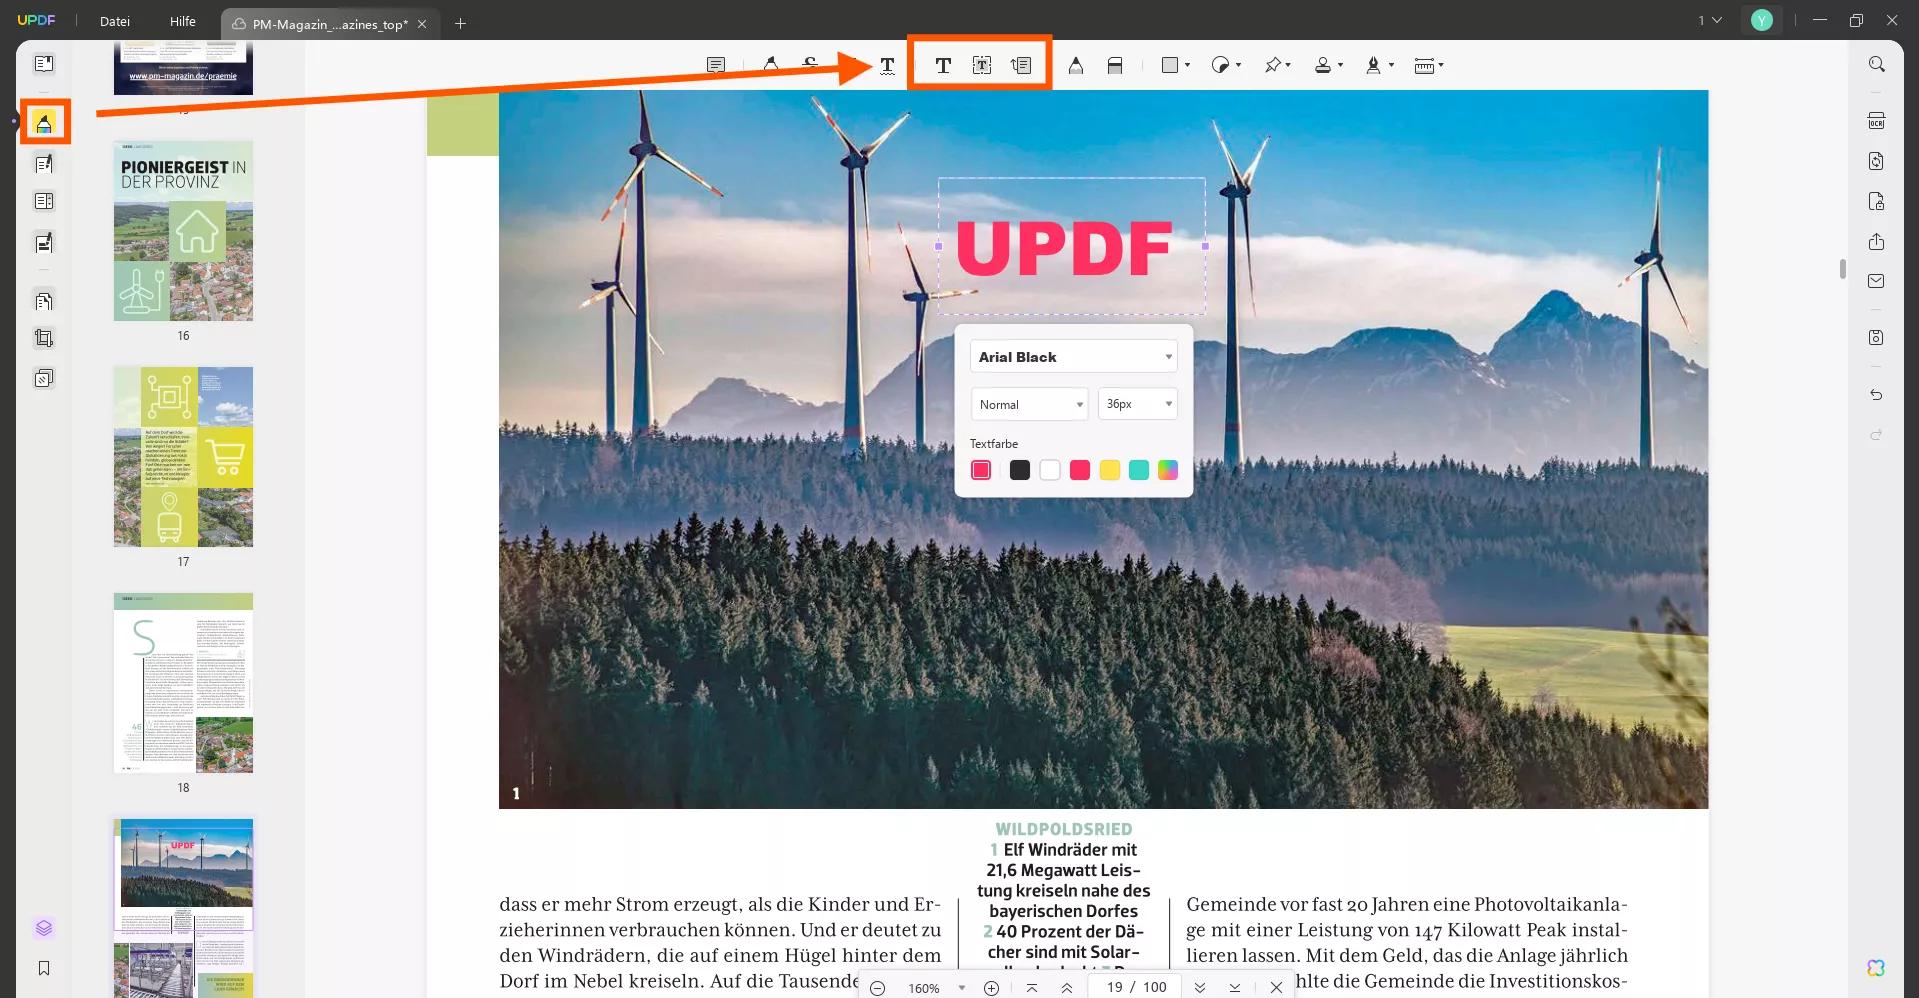
Task: Zoom in with the plus button
Action: click(x=991, y=988)
